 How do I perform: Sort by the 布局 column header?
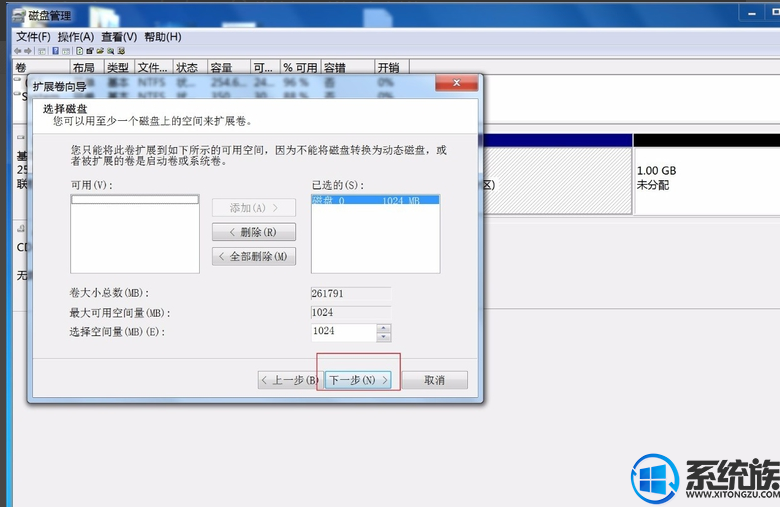(x=87, y=68)
